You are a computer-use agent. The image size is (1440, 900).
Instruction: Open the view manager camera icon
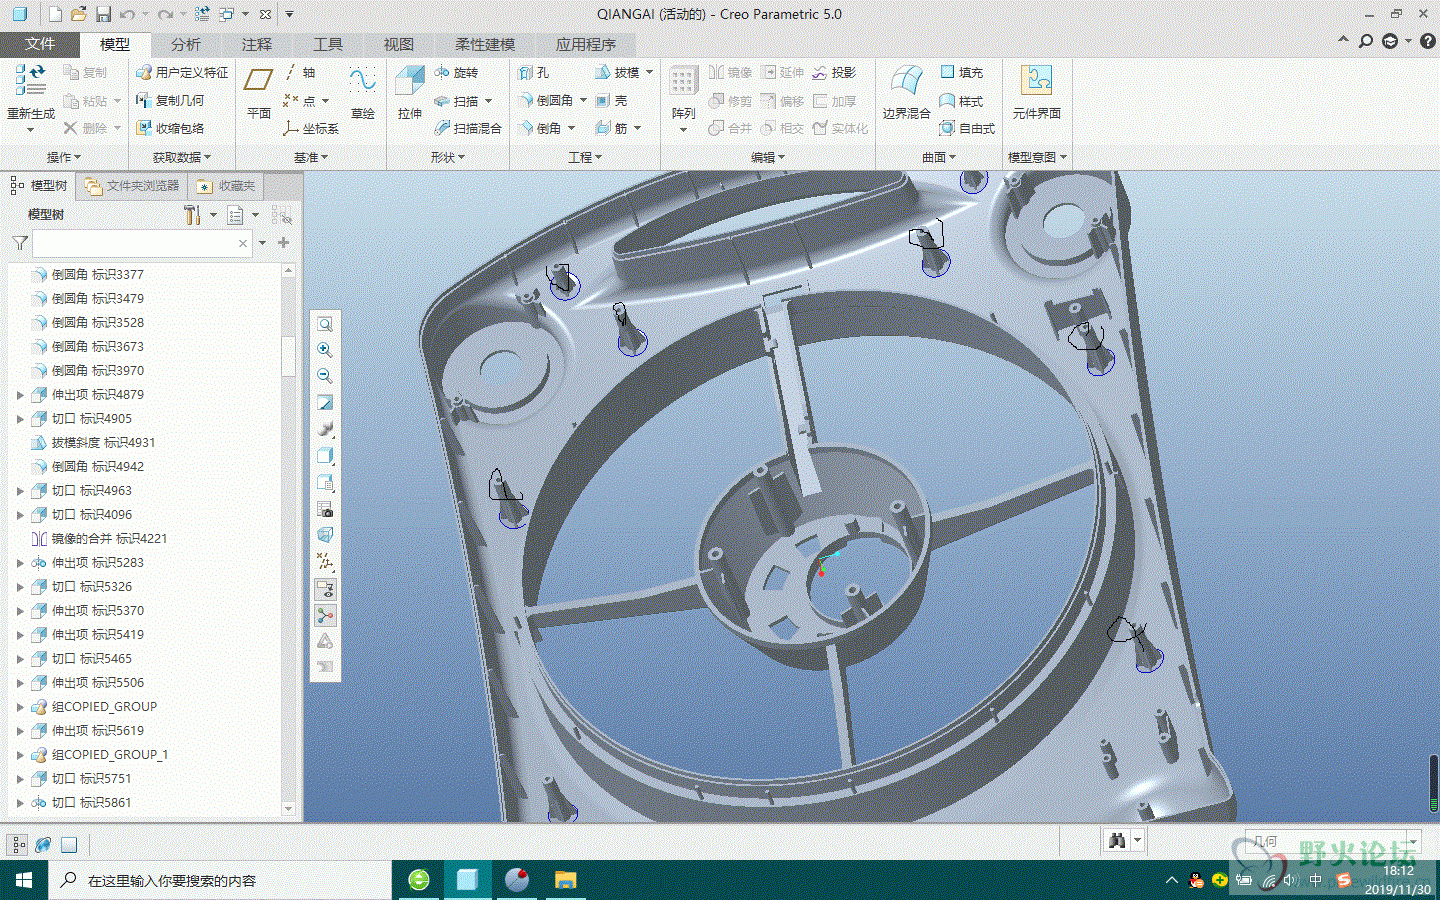click(x=325, y=510)
